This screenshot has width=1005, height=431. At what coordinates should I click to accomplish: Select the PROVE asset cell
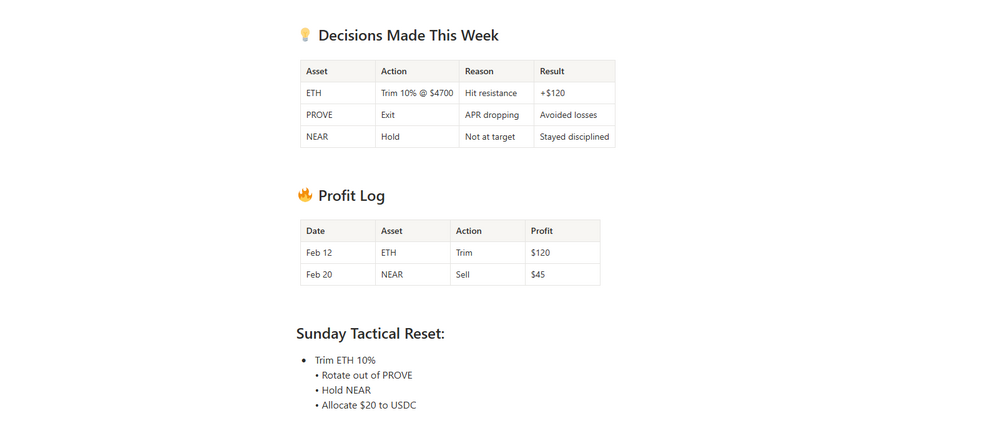(x=338, y=115)
